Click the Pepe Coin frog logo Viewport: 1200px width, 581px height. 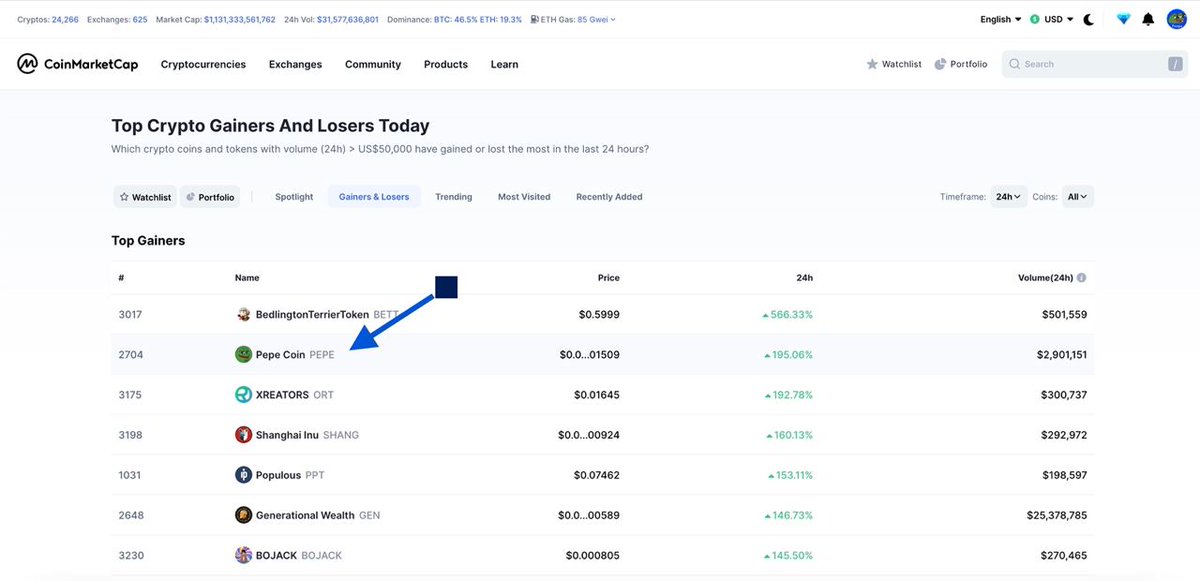click(x=243, y=354)
